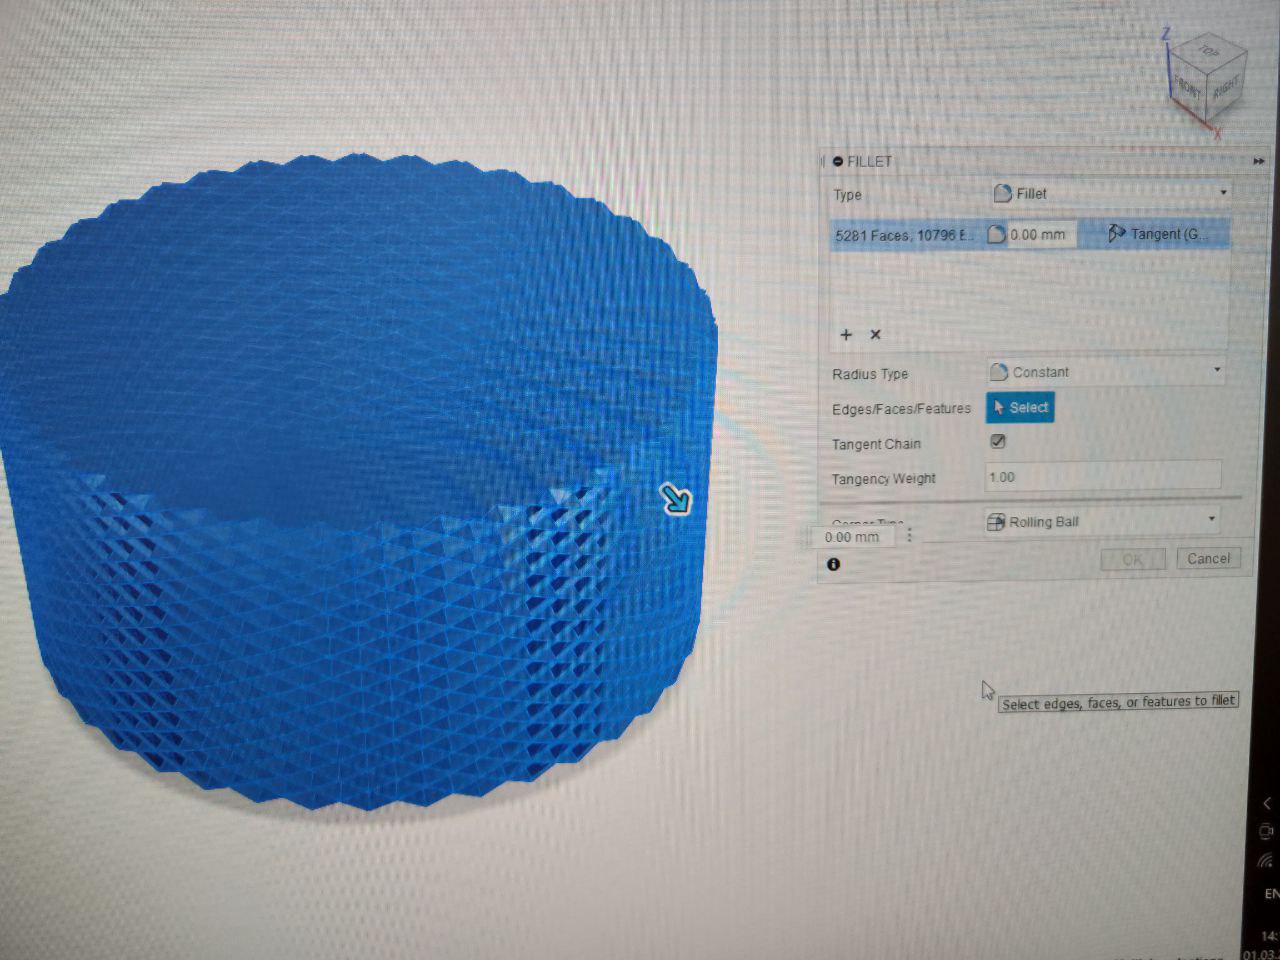Collapse the FILLET dialog using the round header icon
This screenshot has height=960, width=1280.
pos(838,161)
